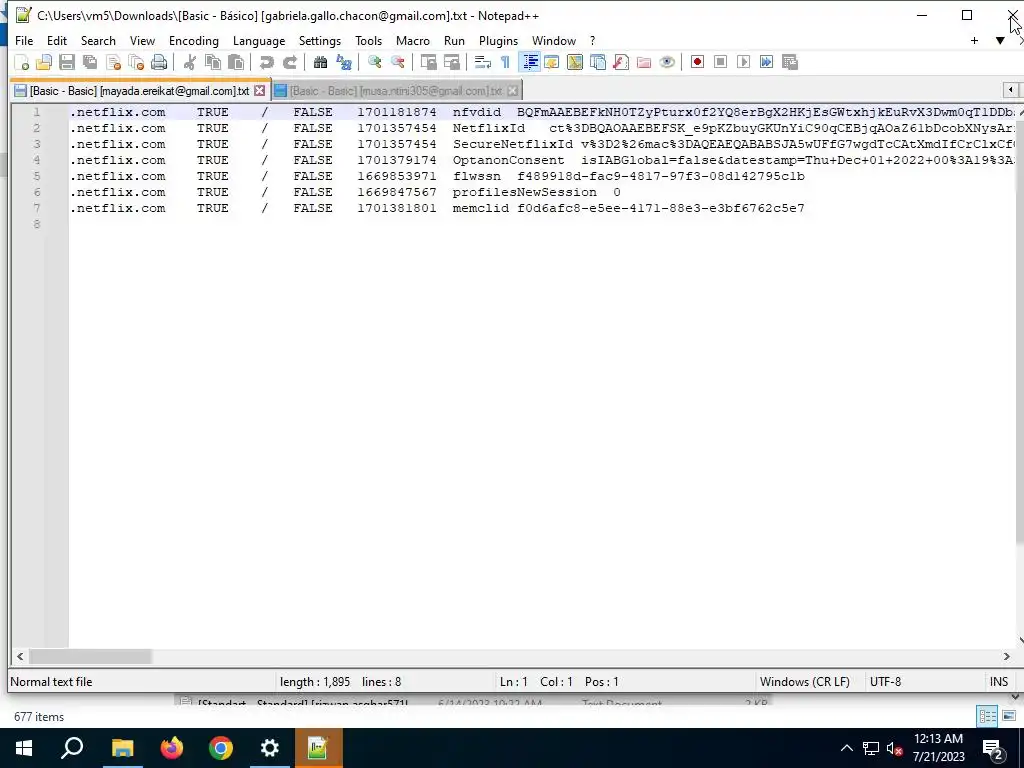1024x768 pixels.
Task: Run macro multiple times icon
Action: click(767, 62)
